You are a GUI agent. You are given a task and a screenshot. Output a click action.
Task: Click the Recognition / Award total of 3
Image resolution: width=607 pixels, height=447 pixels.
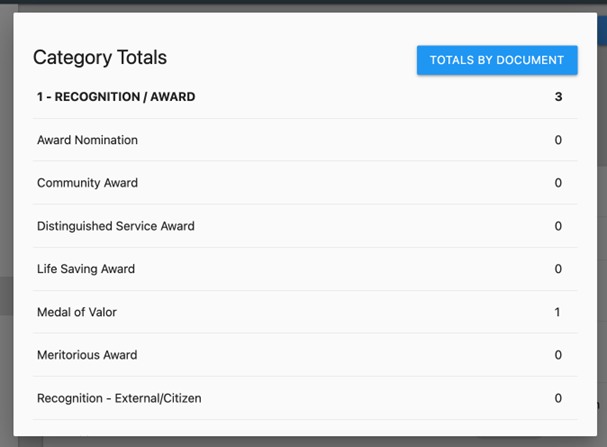[x=558, y=97]
